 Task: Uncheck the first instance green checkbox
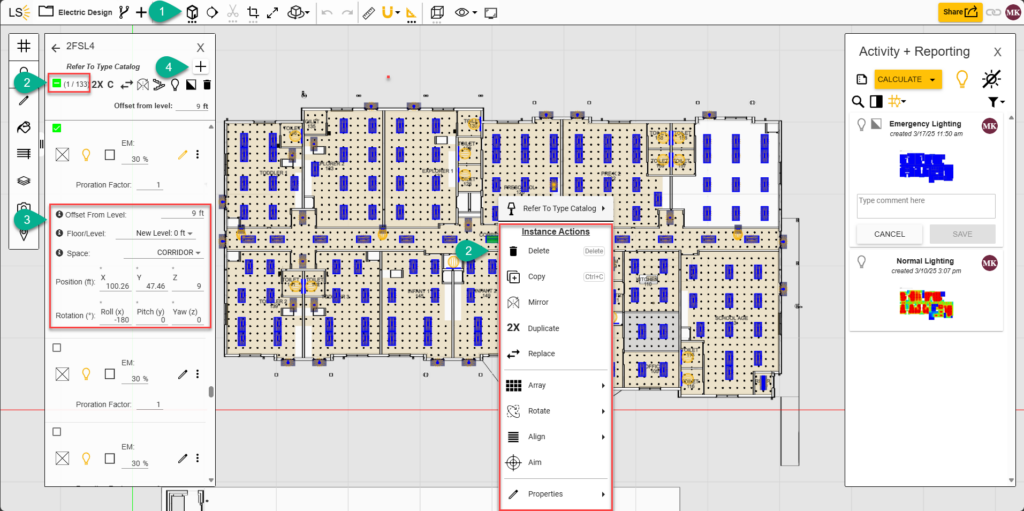coord(57,127)
